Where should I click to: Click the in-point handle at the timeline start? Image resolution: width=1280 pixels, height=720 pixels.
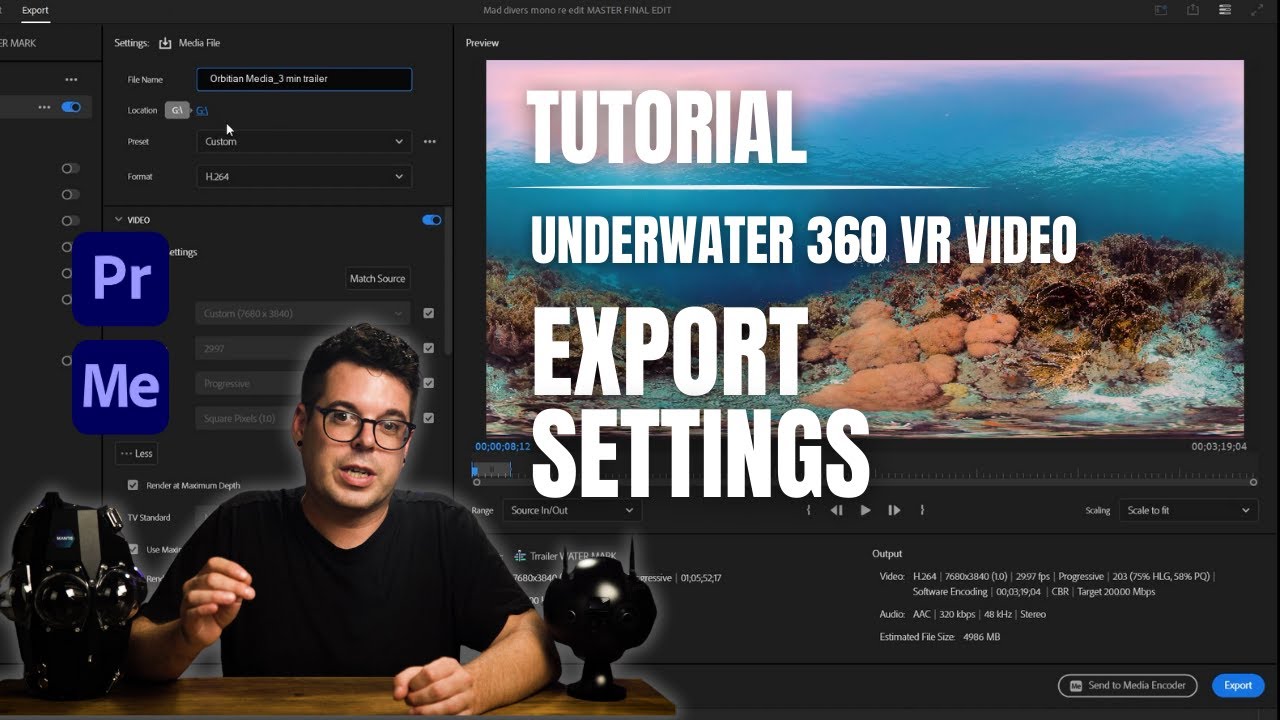[x=476, y=482]
